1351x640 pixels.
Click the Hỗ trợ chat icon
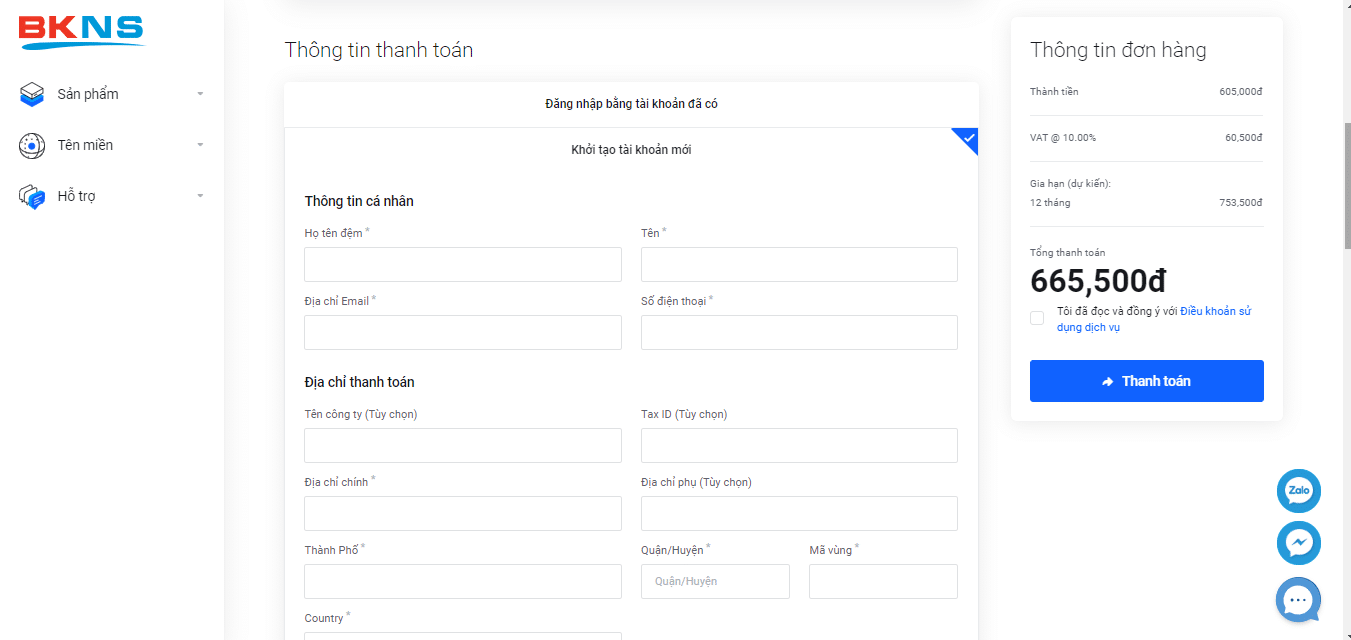pos(32,197)
